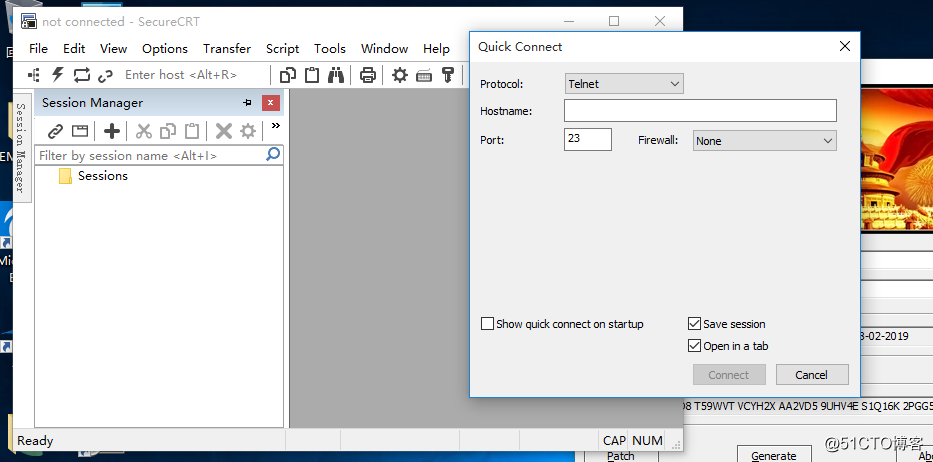933x462 pixels.
Task: Click the Print icon in toolbar
Action: pos(368,75)
